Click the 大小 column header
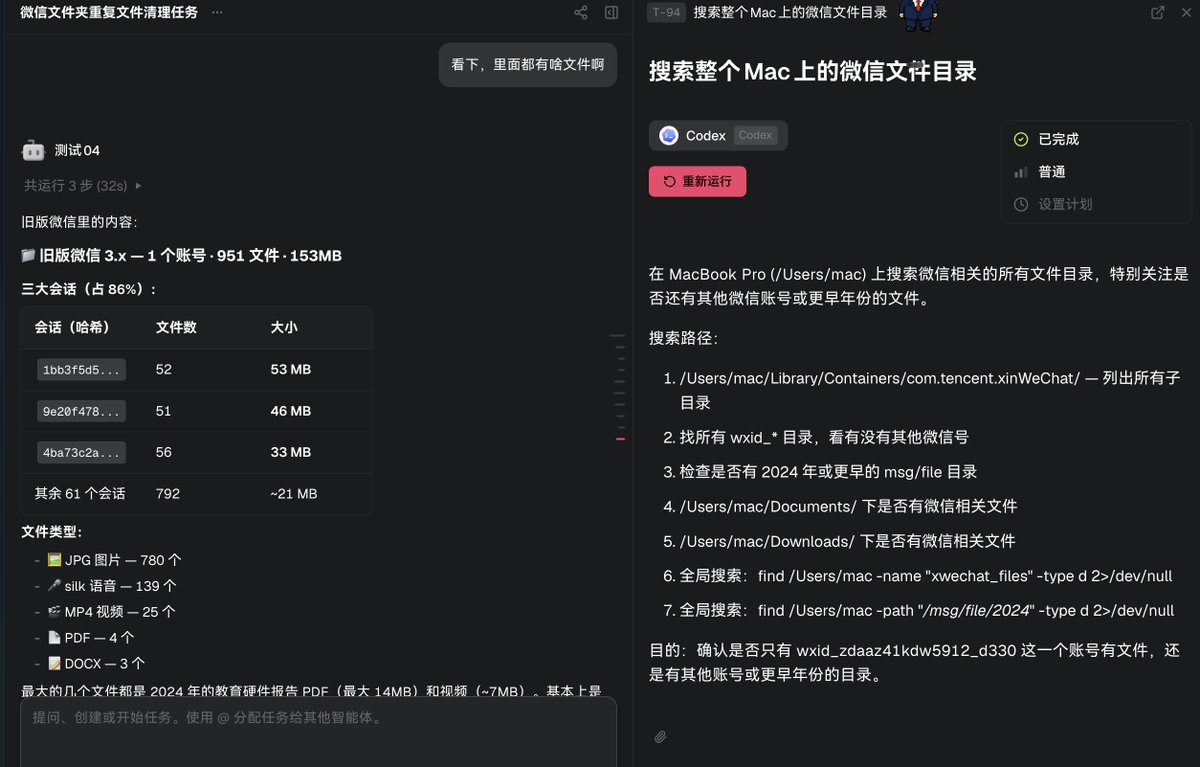This screenshot has width=1200, height=767. click(x=284, y=327)
